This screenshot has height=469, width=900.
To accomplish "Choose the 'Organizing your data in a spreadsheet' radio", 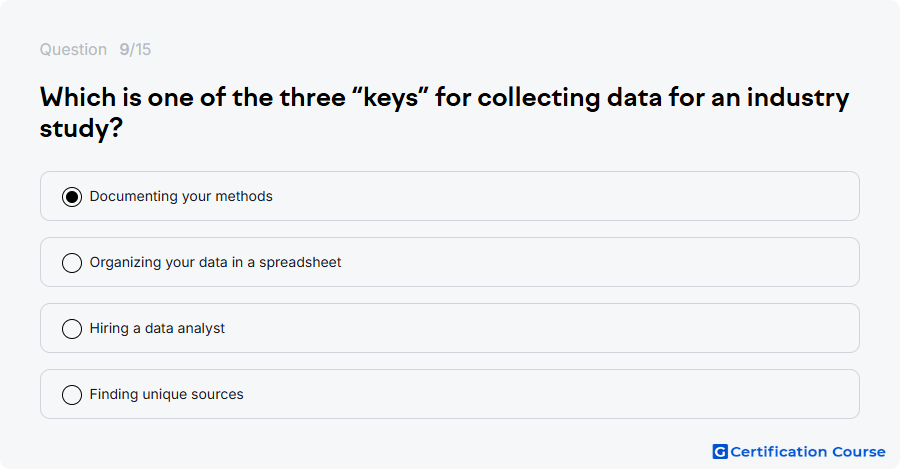I will tap(72, 263).
